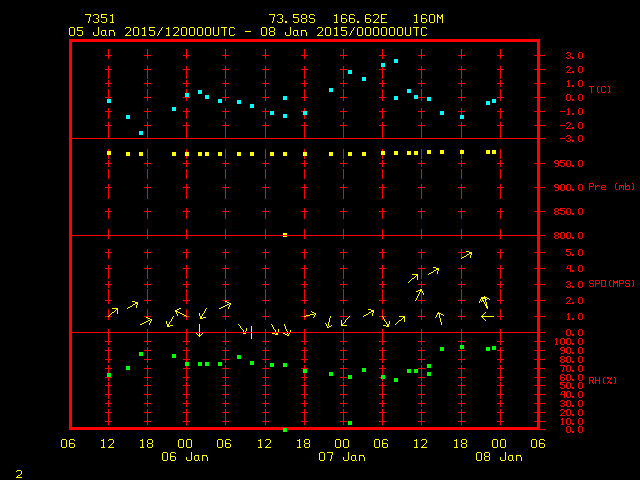This screenshot has width=640, height=480.
Task: Click the number 2 in bottom-left corner
Action: [18, 471]
